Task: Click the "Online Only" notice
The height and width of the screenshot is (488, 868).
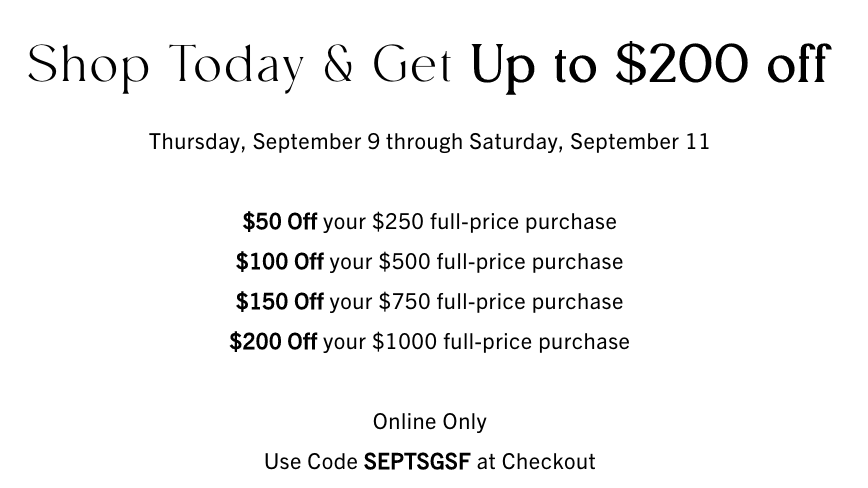Action: coord(430,422)
